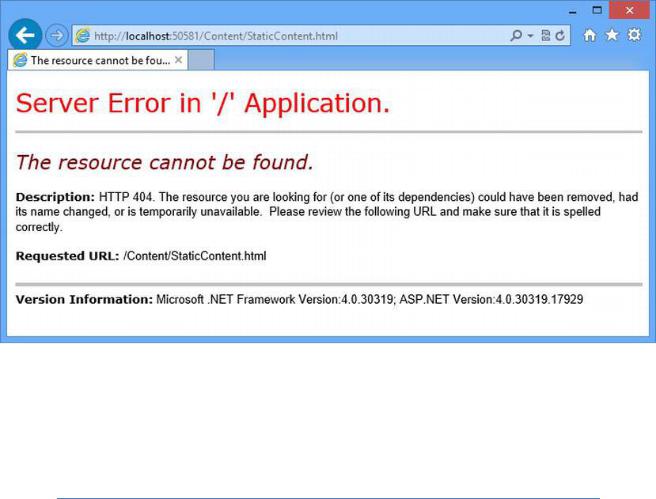Go back with the browser Back arrow
This screenshot has width=656, height=499.
click(25, 35)
